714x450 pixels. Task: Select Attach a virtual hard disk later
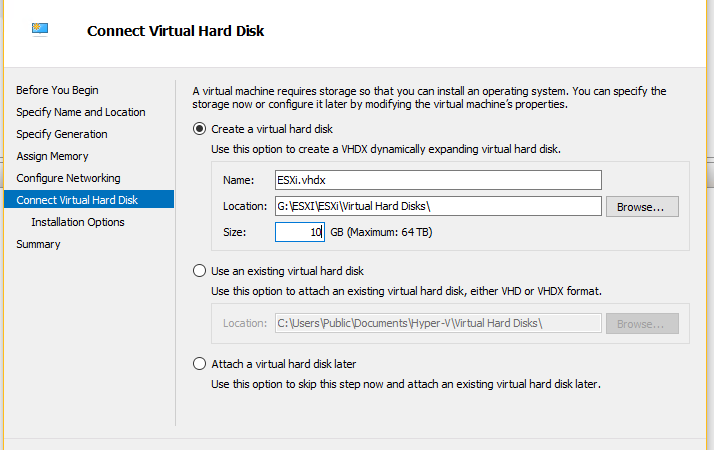[x=200, y=364]
